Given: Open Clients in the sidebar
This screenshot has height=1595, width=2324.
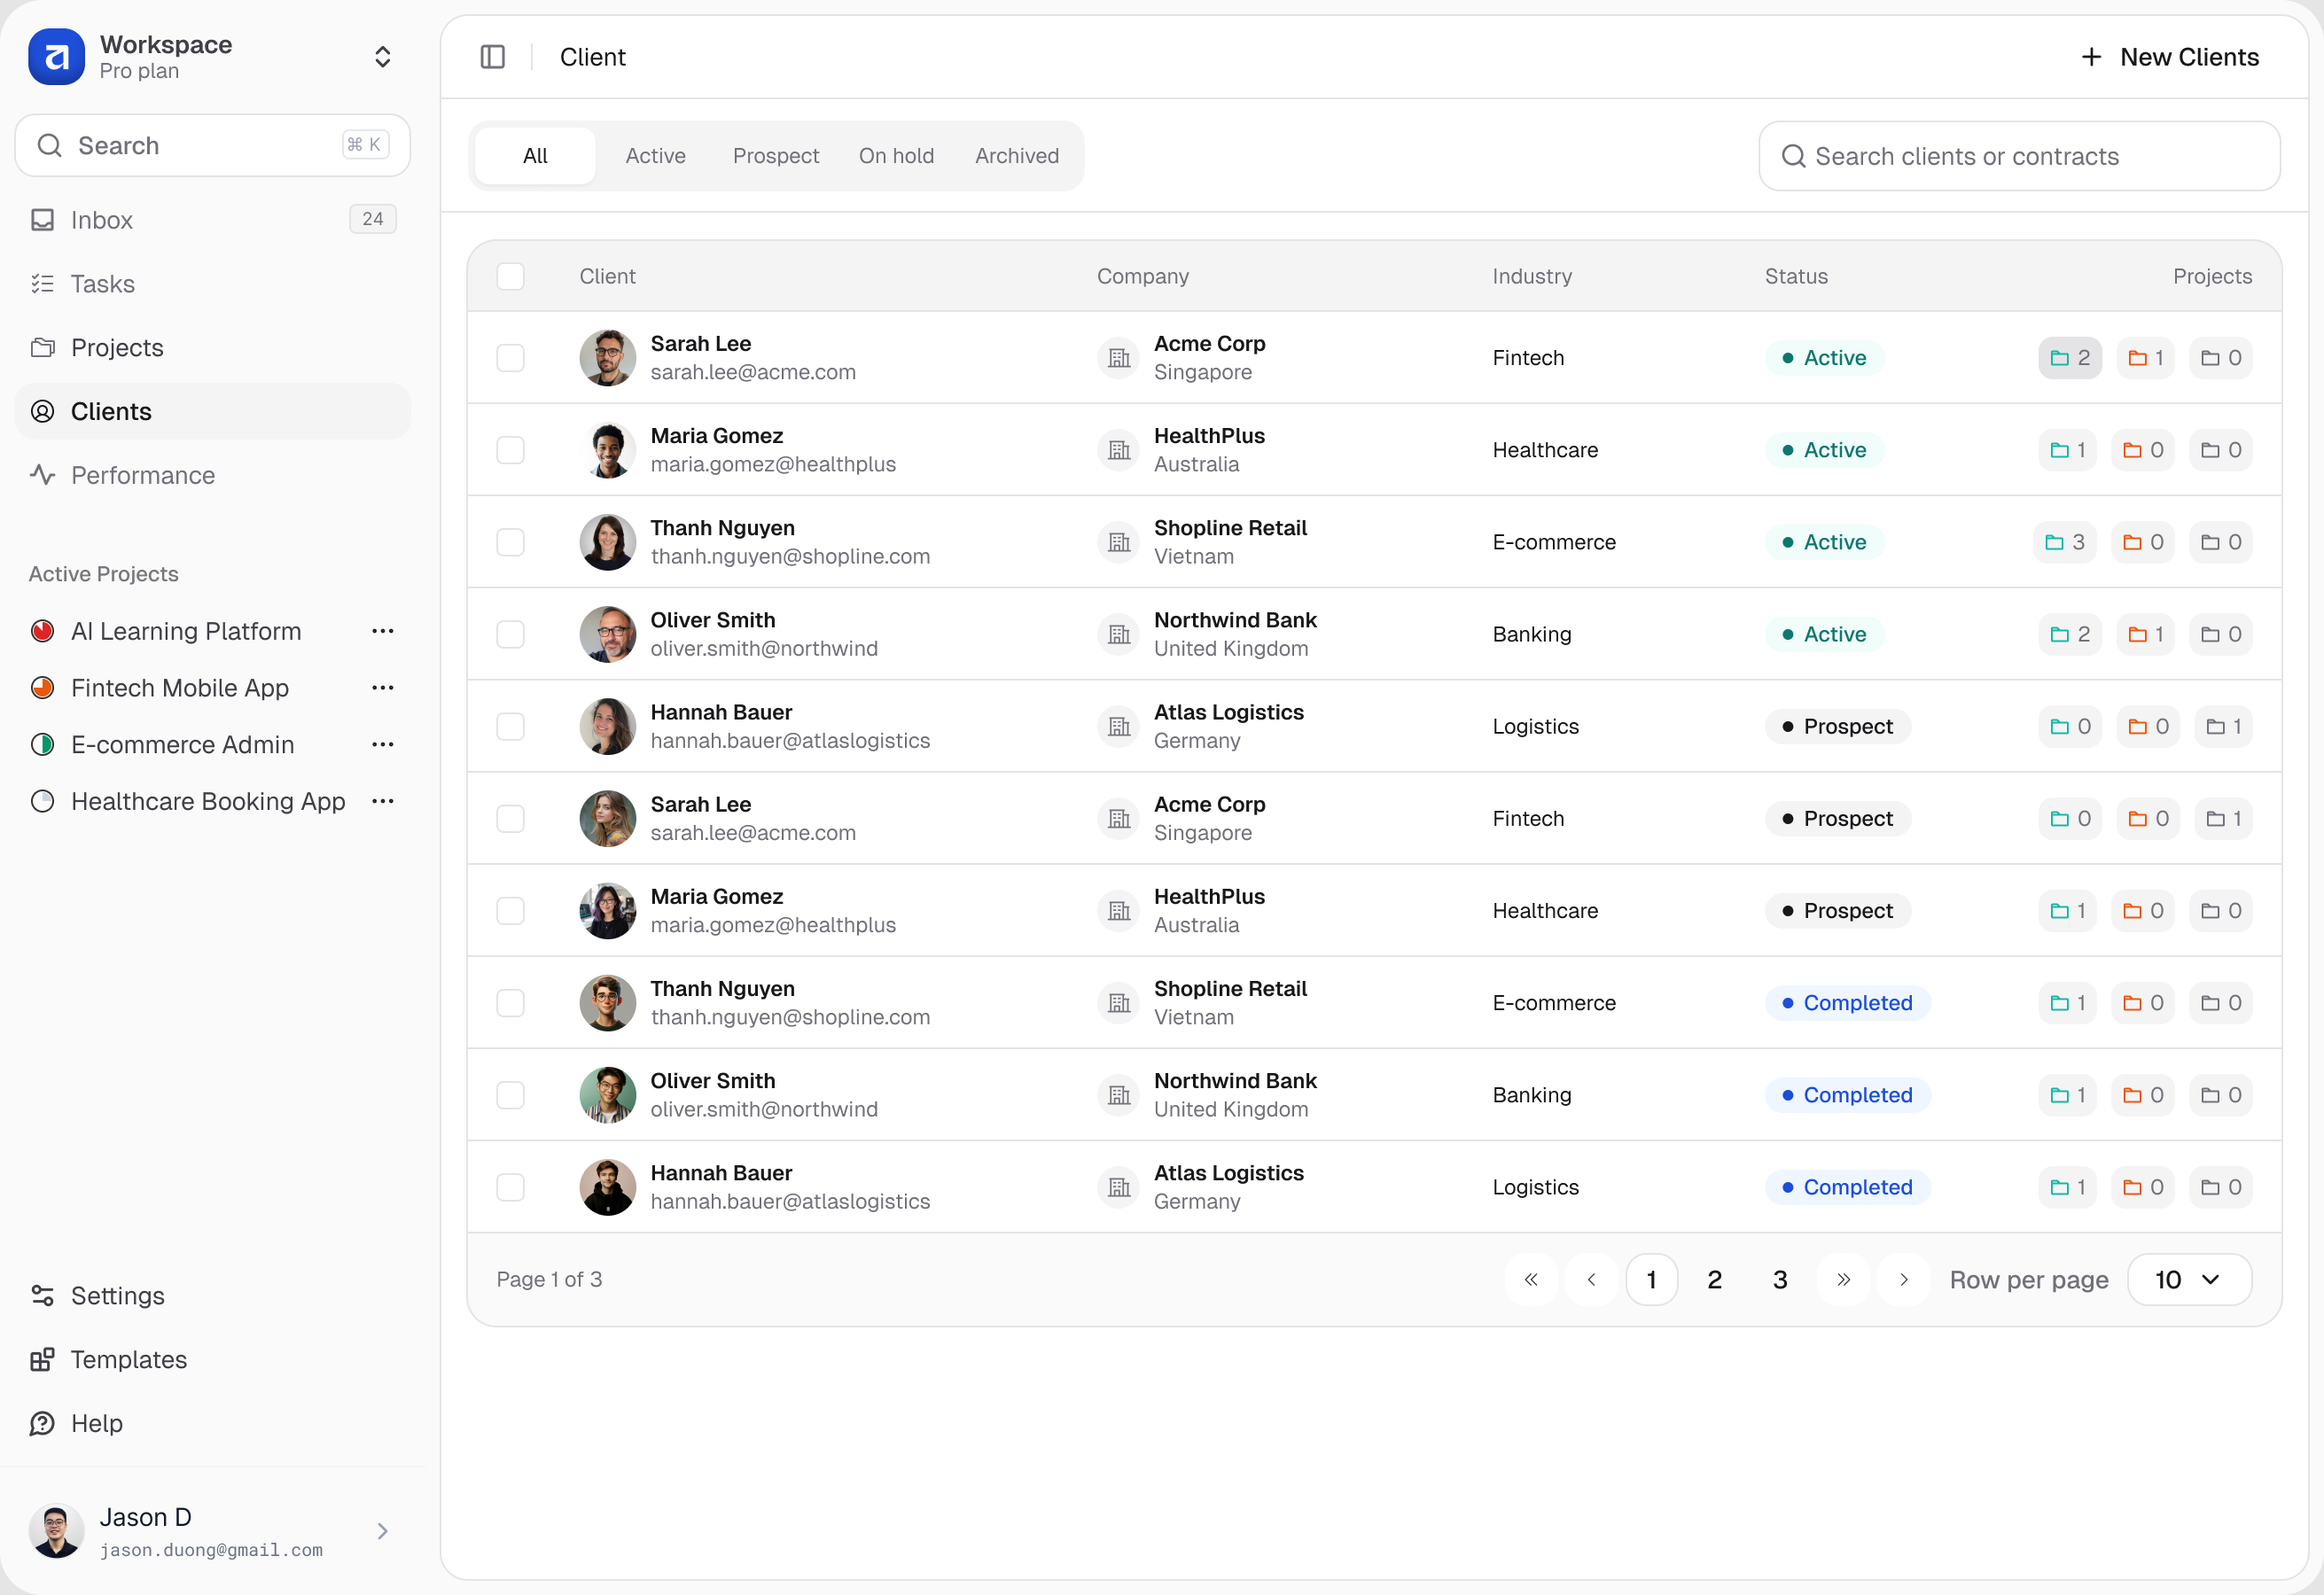Looking at the screenshot, I should tap(212, 411).
